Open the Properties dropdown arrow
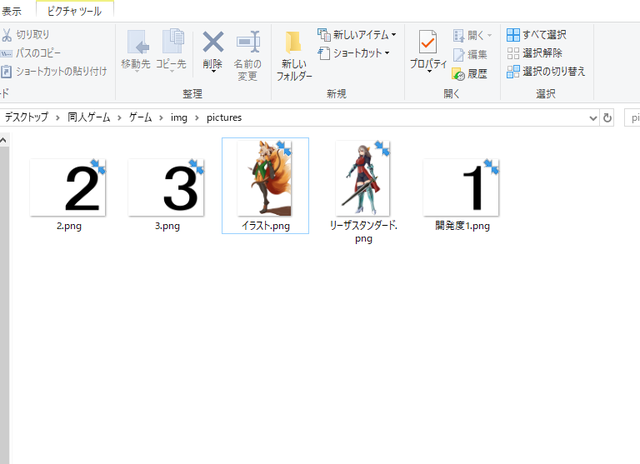The width and height of the screenshot is (640, 464). coord(429,71)
